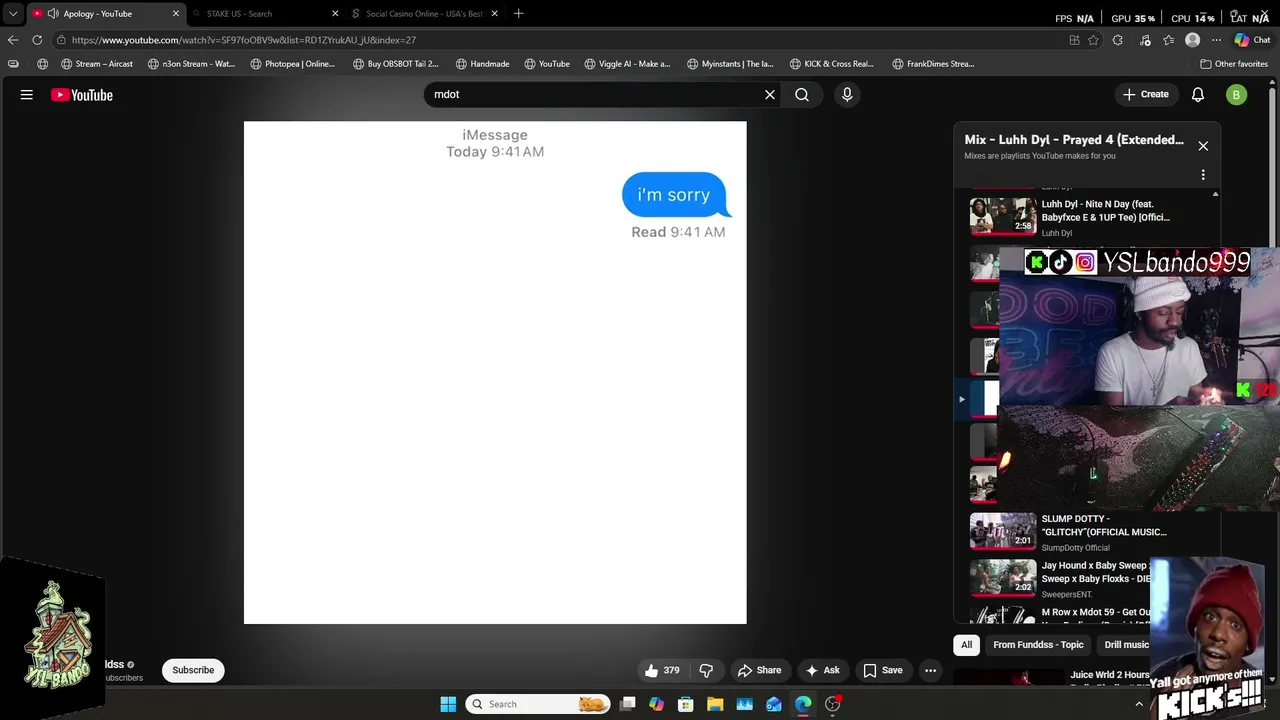Dislike the video with thumbs down
Image resolution: width=1280 pixels, height=720 pixels.
tap(706, 670)
